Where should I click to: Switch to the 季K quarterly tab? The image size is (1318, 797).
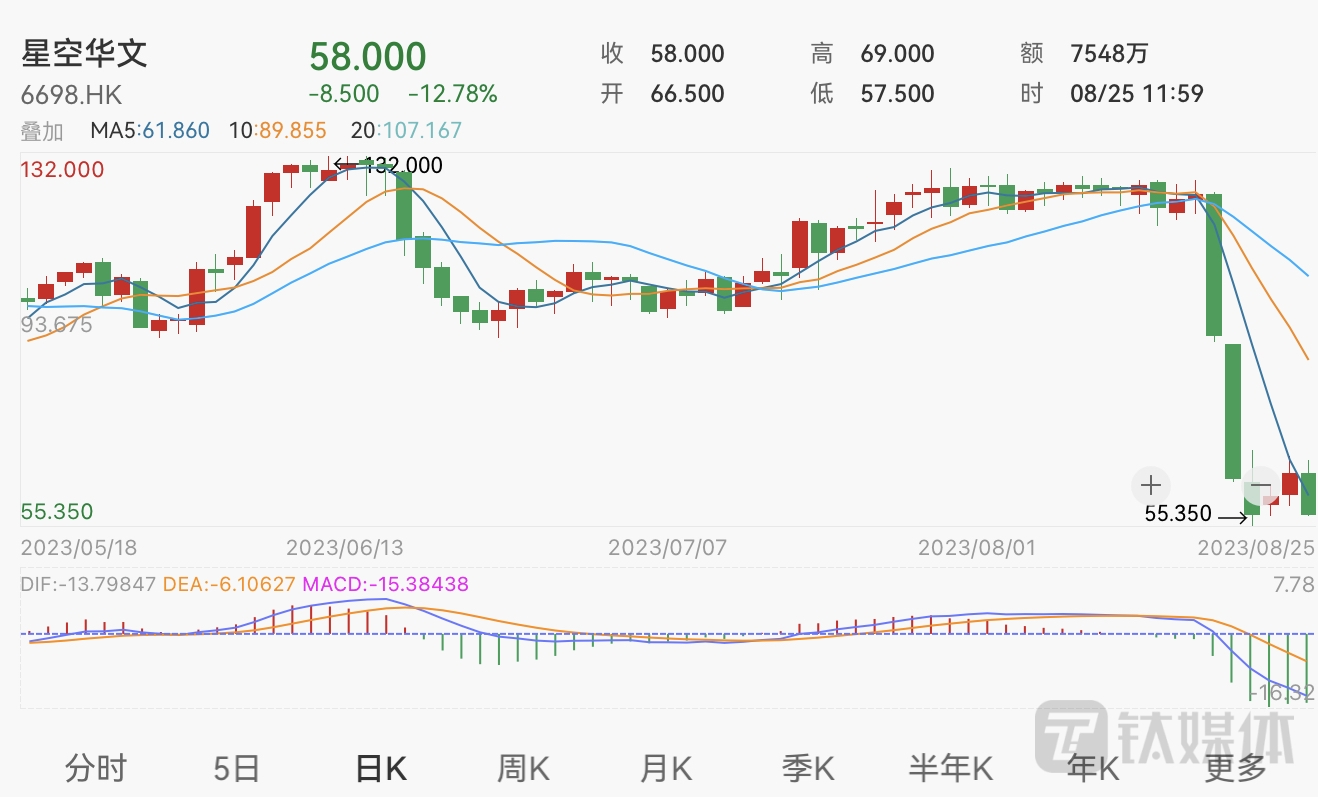[x=808, y=768]
